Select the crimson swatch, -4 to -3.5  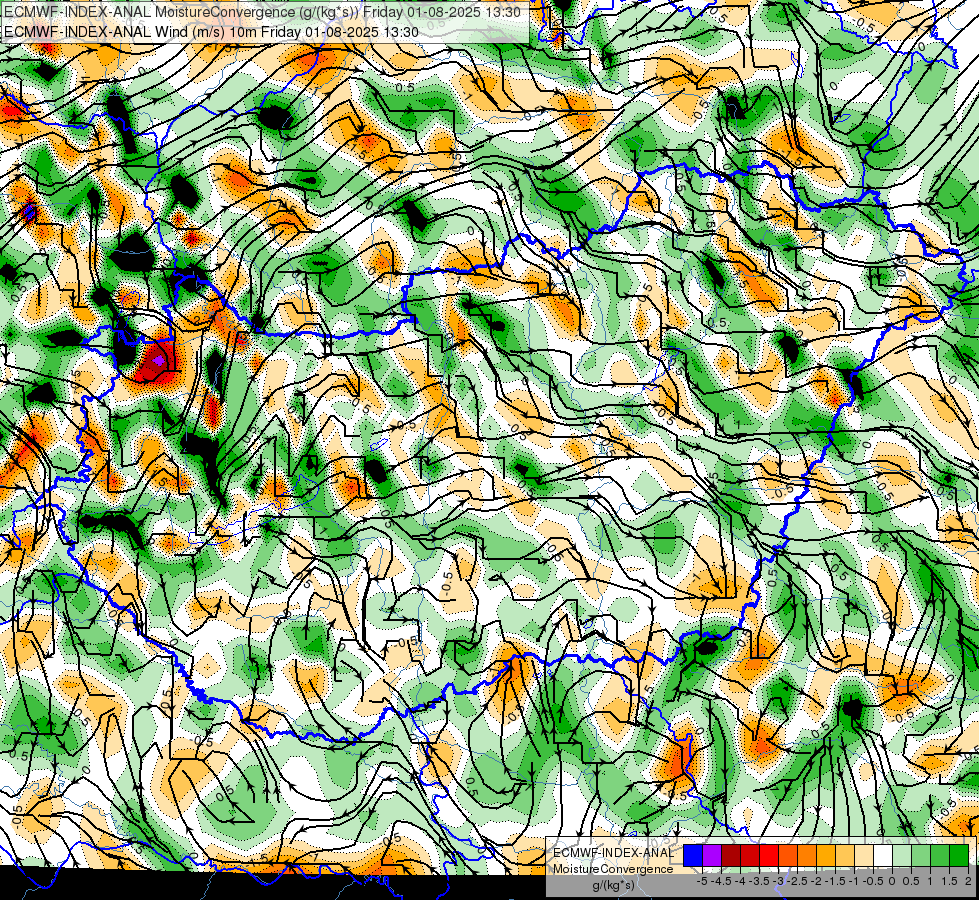click(750, 856)
